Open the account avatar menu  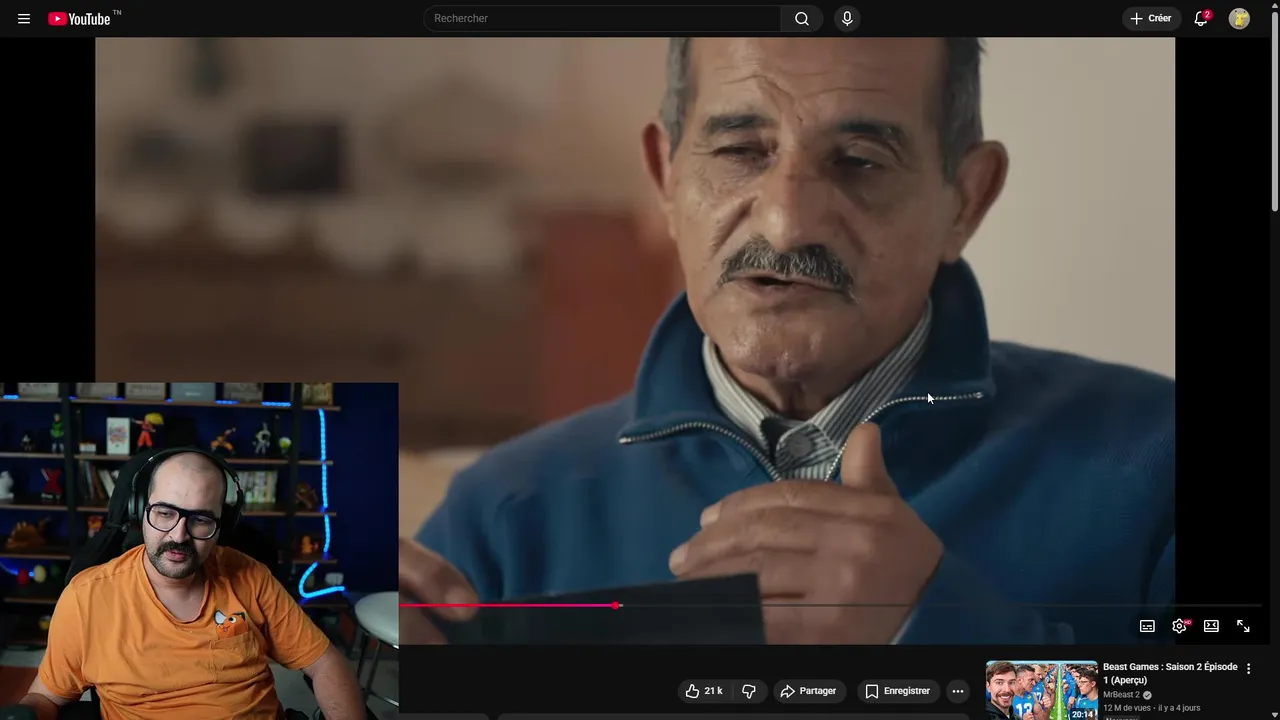(1239, 18)
